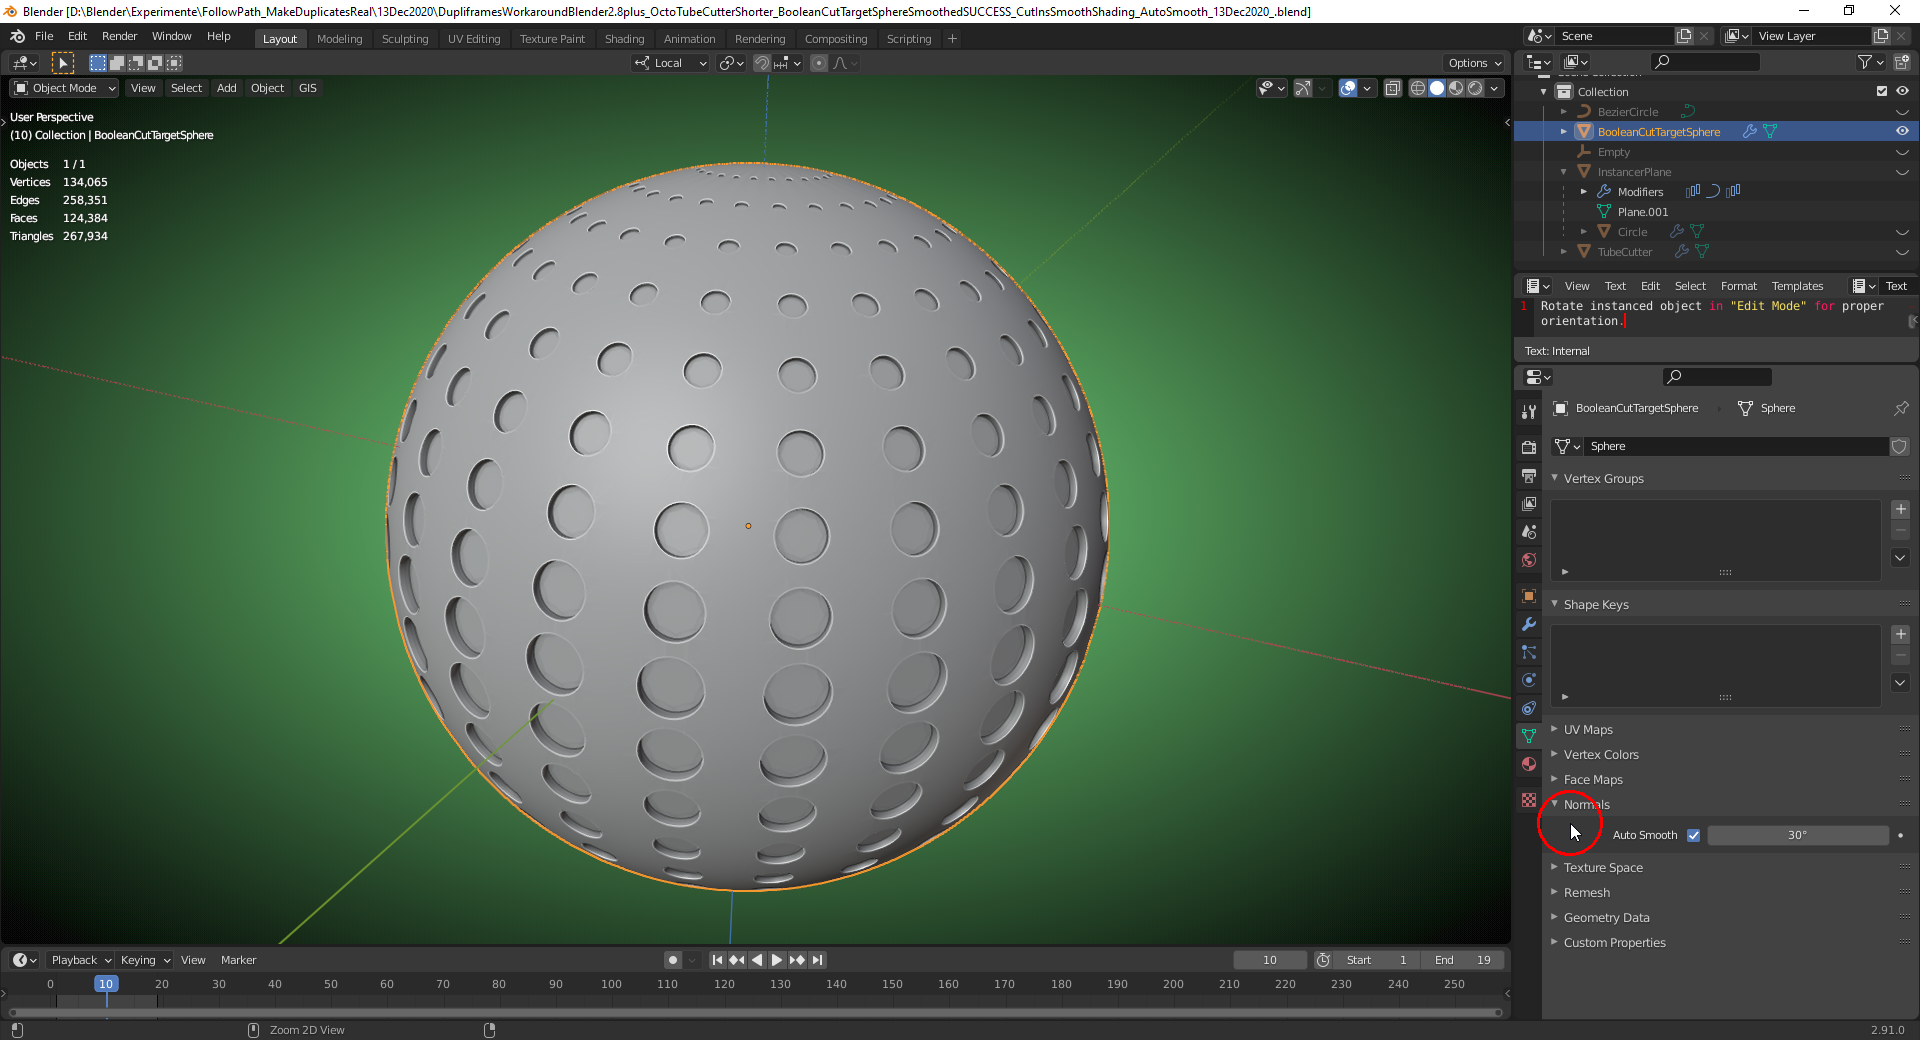Open the viewport Options dropdown
The width and height of the screenshot is (1920, 1040).
[x=1474, y=63]
